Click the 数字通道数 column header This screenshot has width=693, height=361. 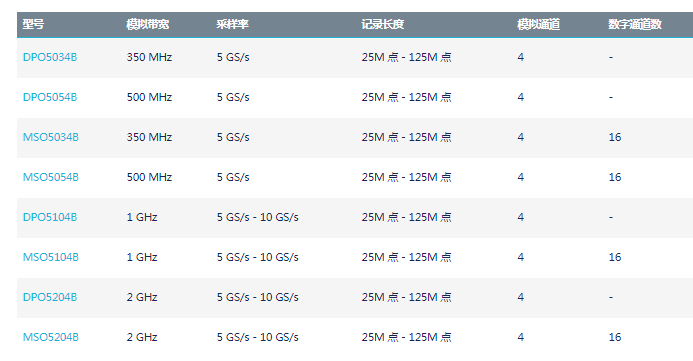pos(635,24)
